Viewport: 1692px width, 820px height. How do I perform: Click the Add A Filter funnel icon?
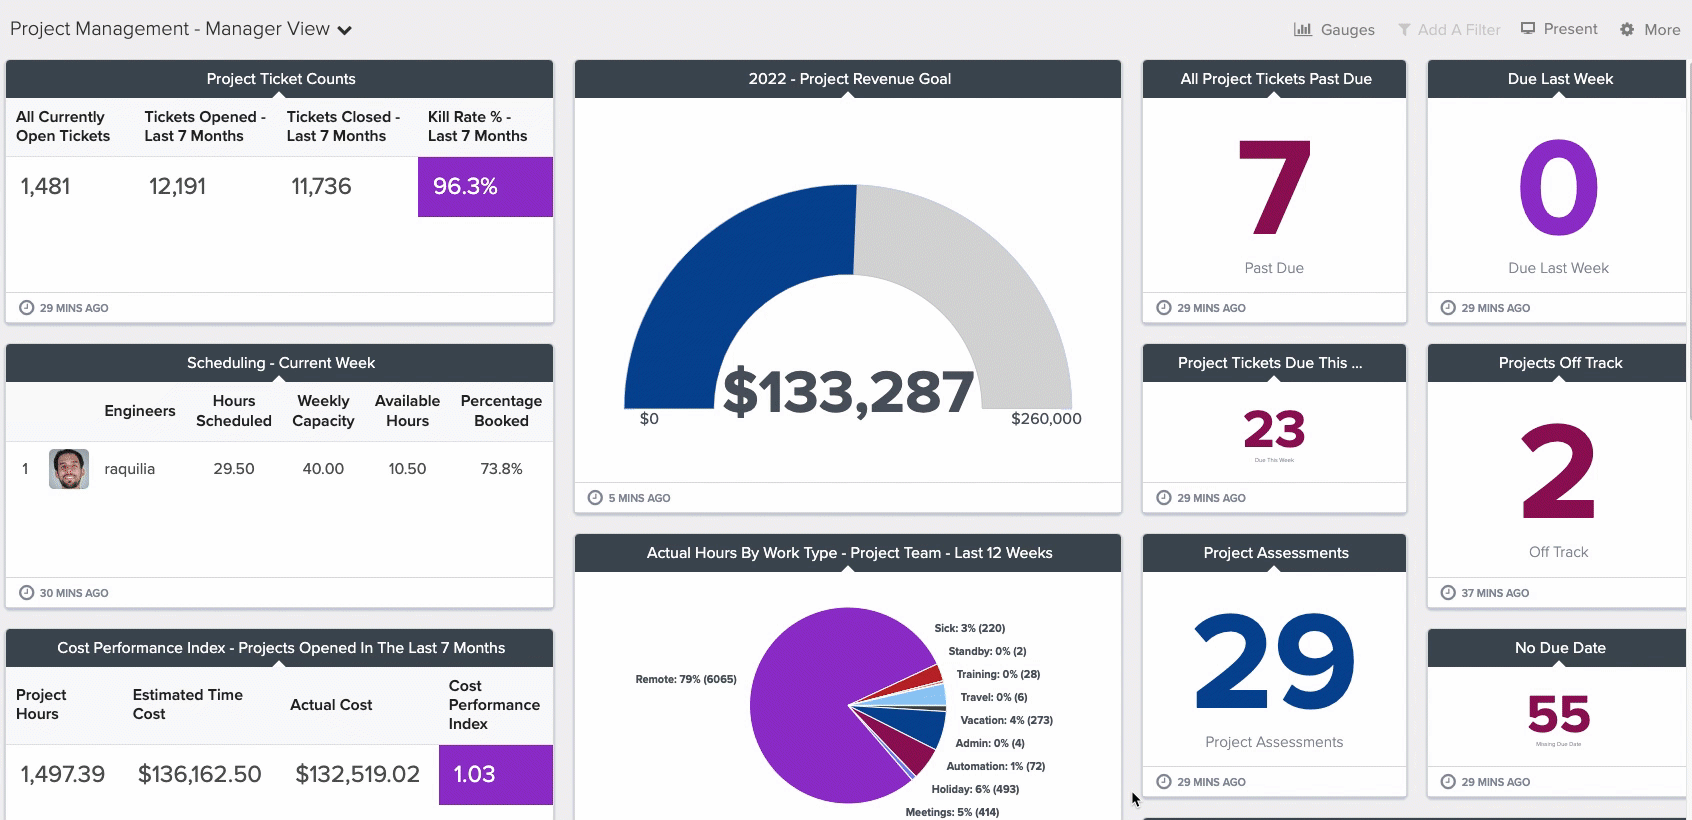pos(1404,30)
